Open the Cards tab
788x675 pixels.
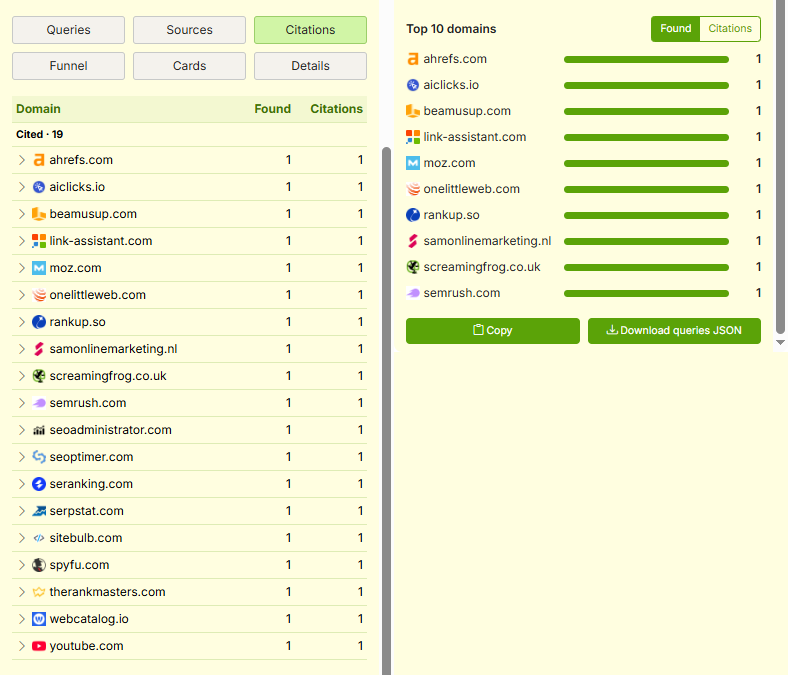[x=189, y=66]
